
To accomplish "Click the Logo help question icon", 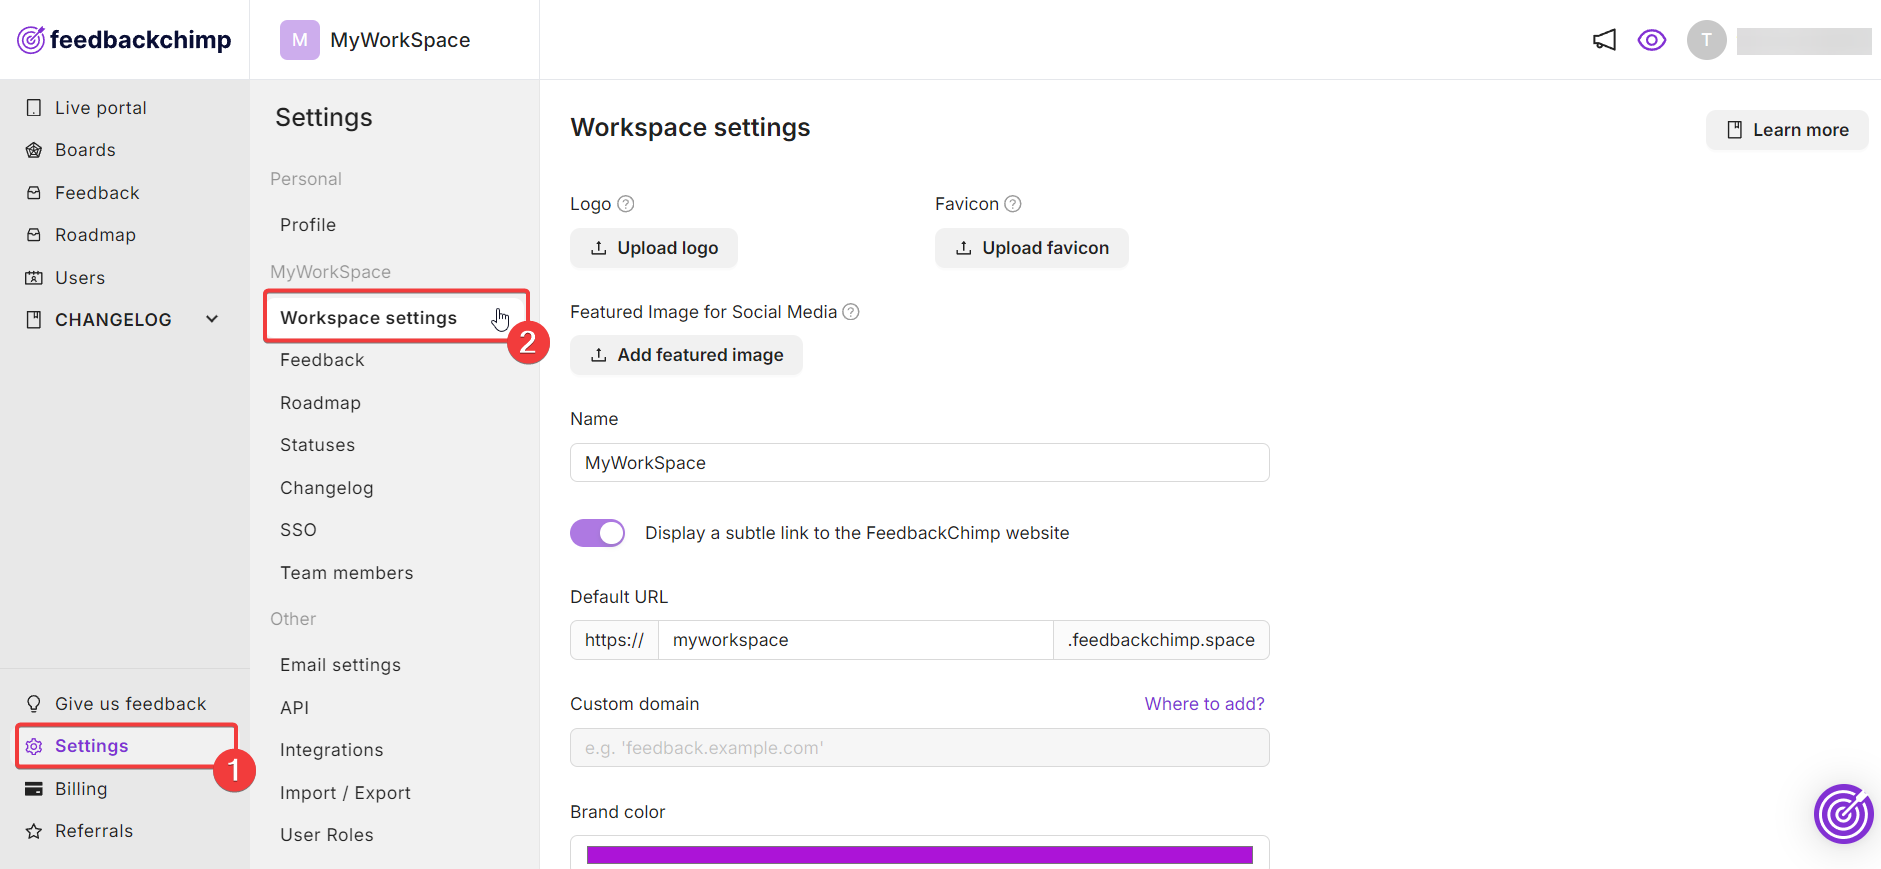I will (x=626, y=204).
